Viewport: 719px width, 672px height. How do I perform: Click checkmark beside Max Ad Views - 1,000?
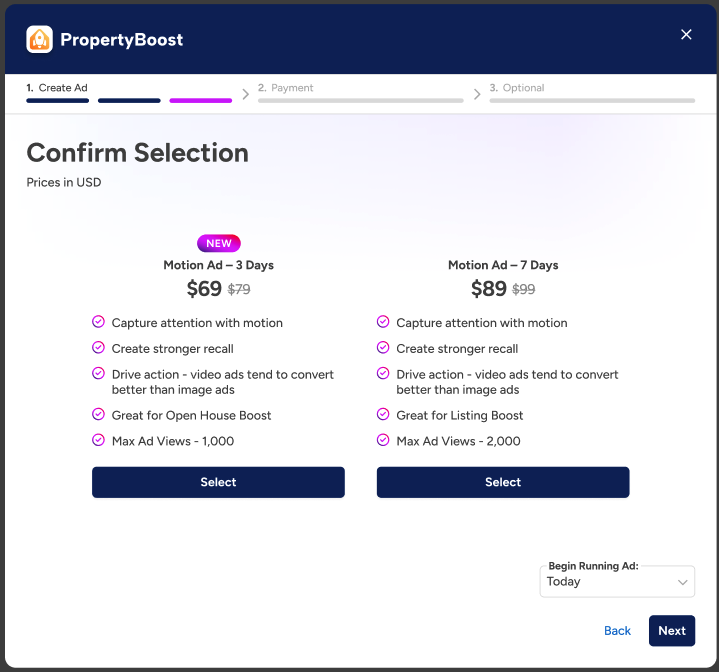tap(98, 440)
